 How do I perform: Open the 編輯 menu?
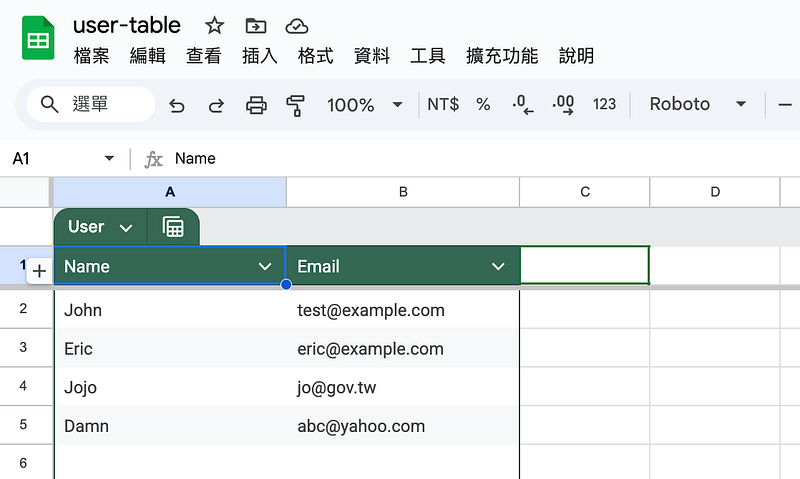tap(147, 56)
